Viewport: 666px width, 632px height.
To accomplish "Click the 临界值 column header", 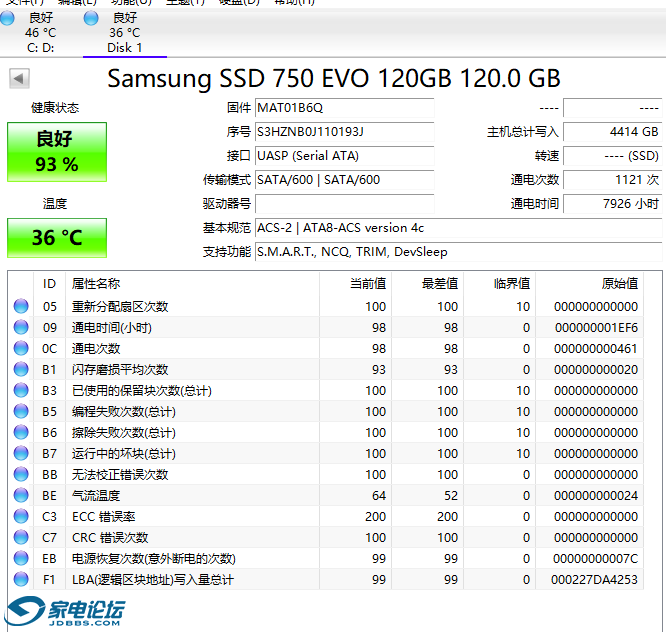I will (500, 283).
